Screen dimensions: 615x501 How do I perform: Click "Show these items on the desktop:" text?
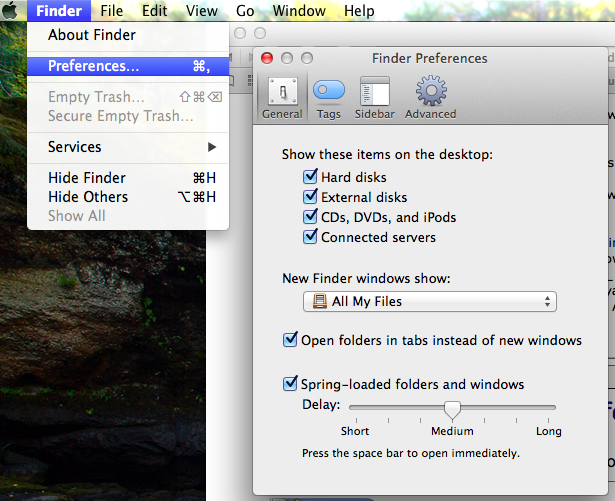387,155
